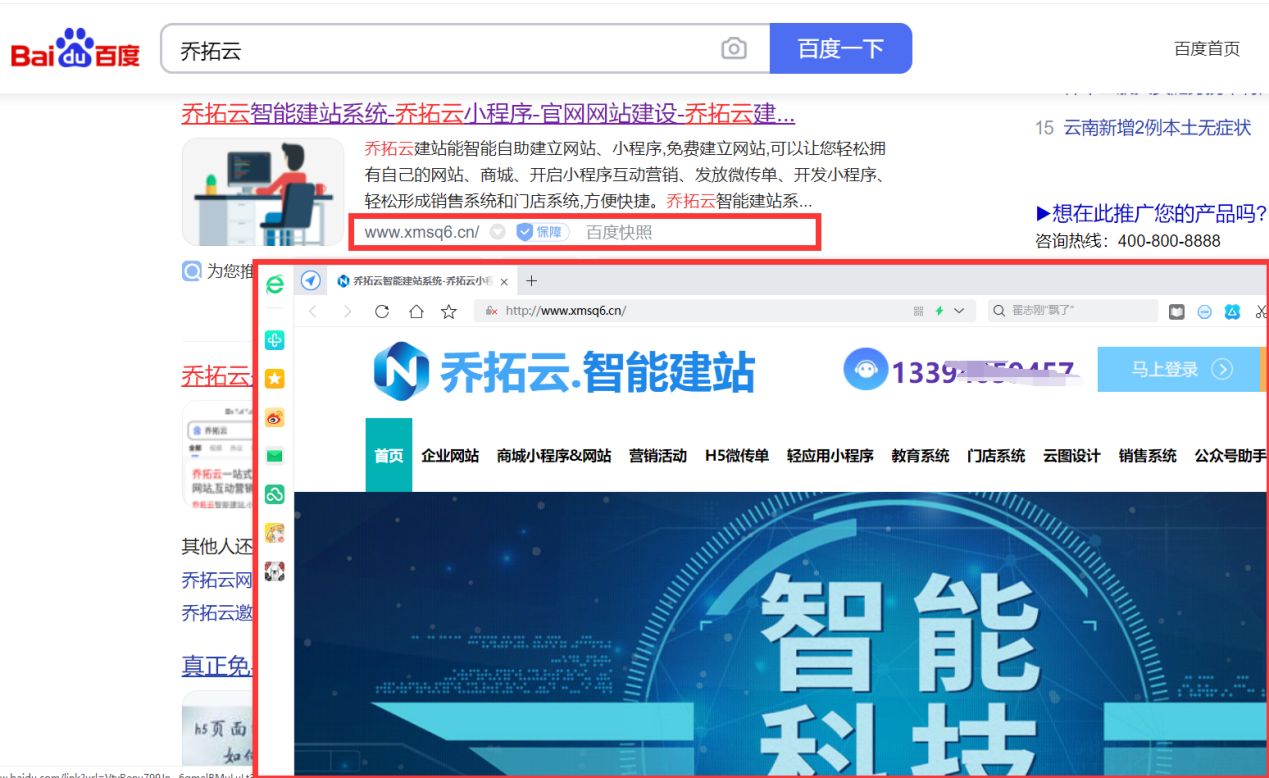Open the blue game center icon in the toolbar
The width and height of the screenshot is (1269, 778).
click(1232, 311)
